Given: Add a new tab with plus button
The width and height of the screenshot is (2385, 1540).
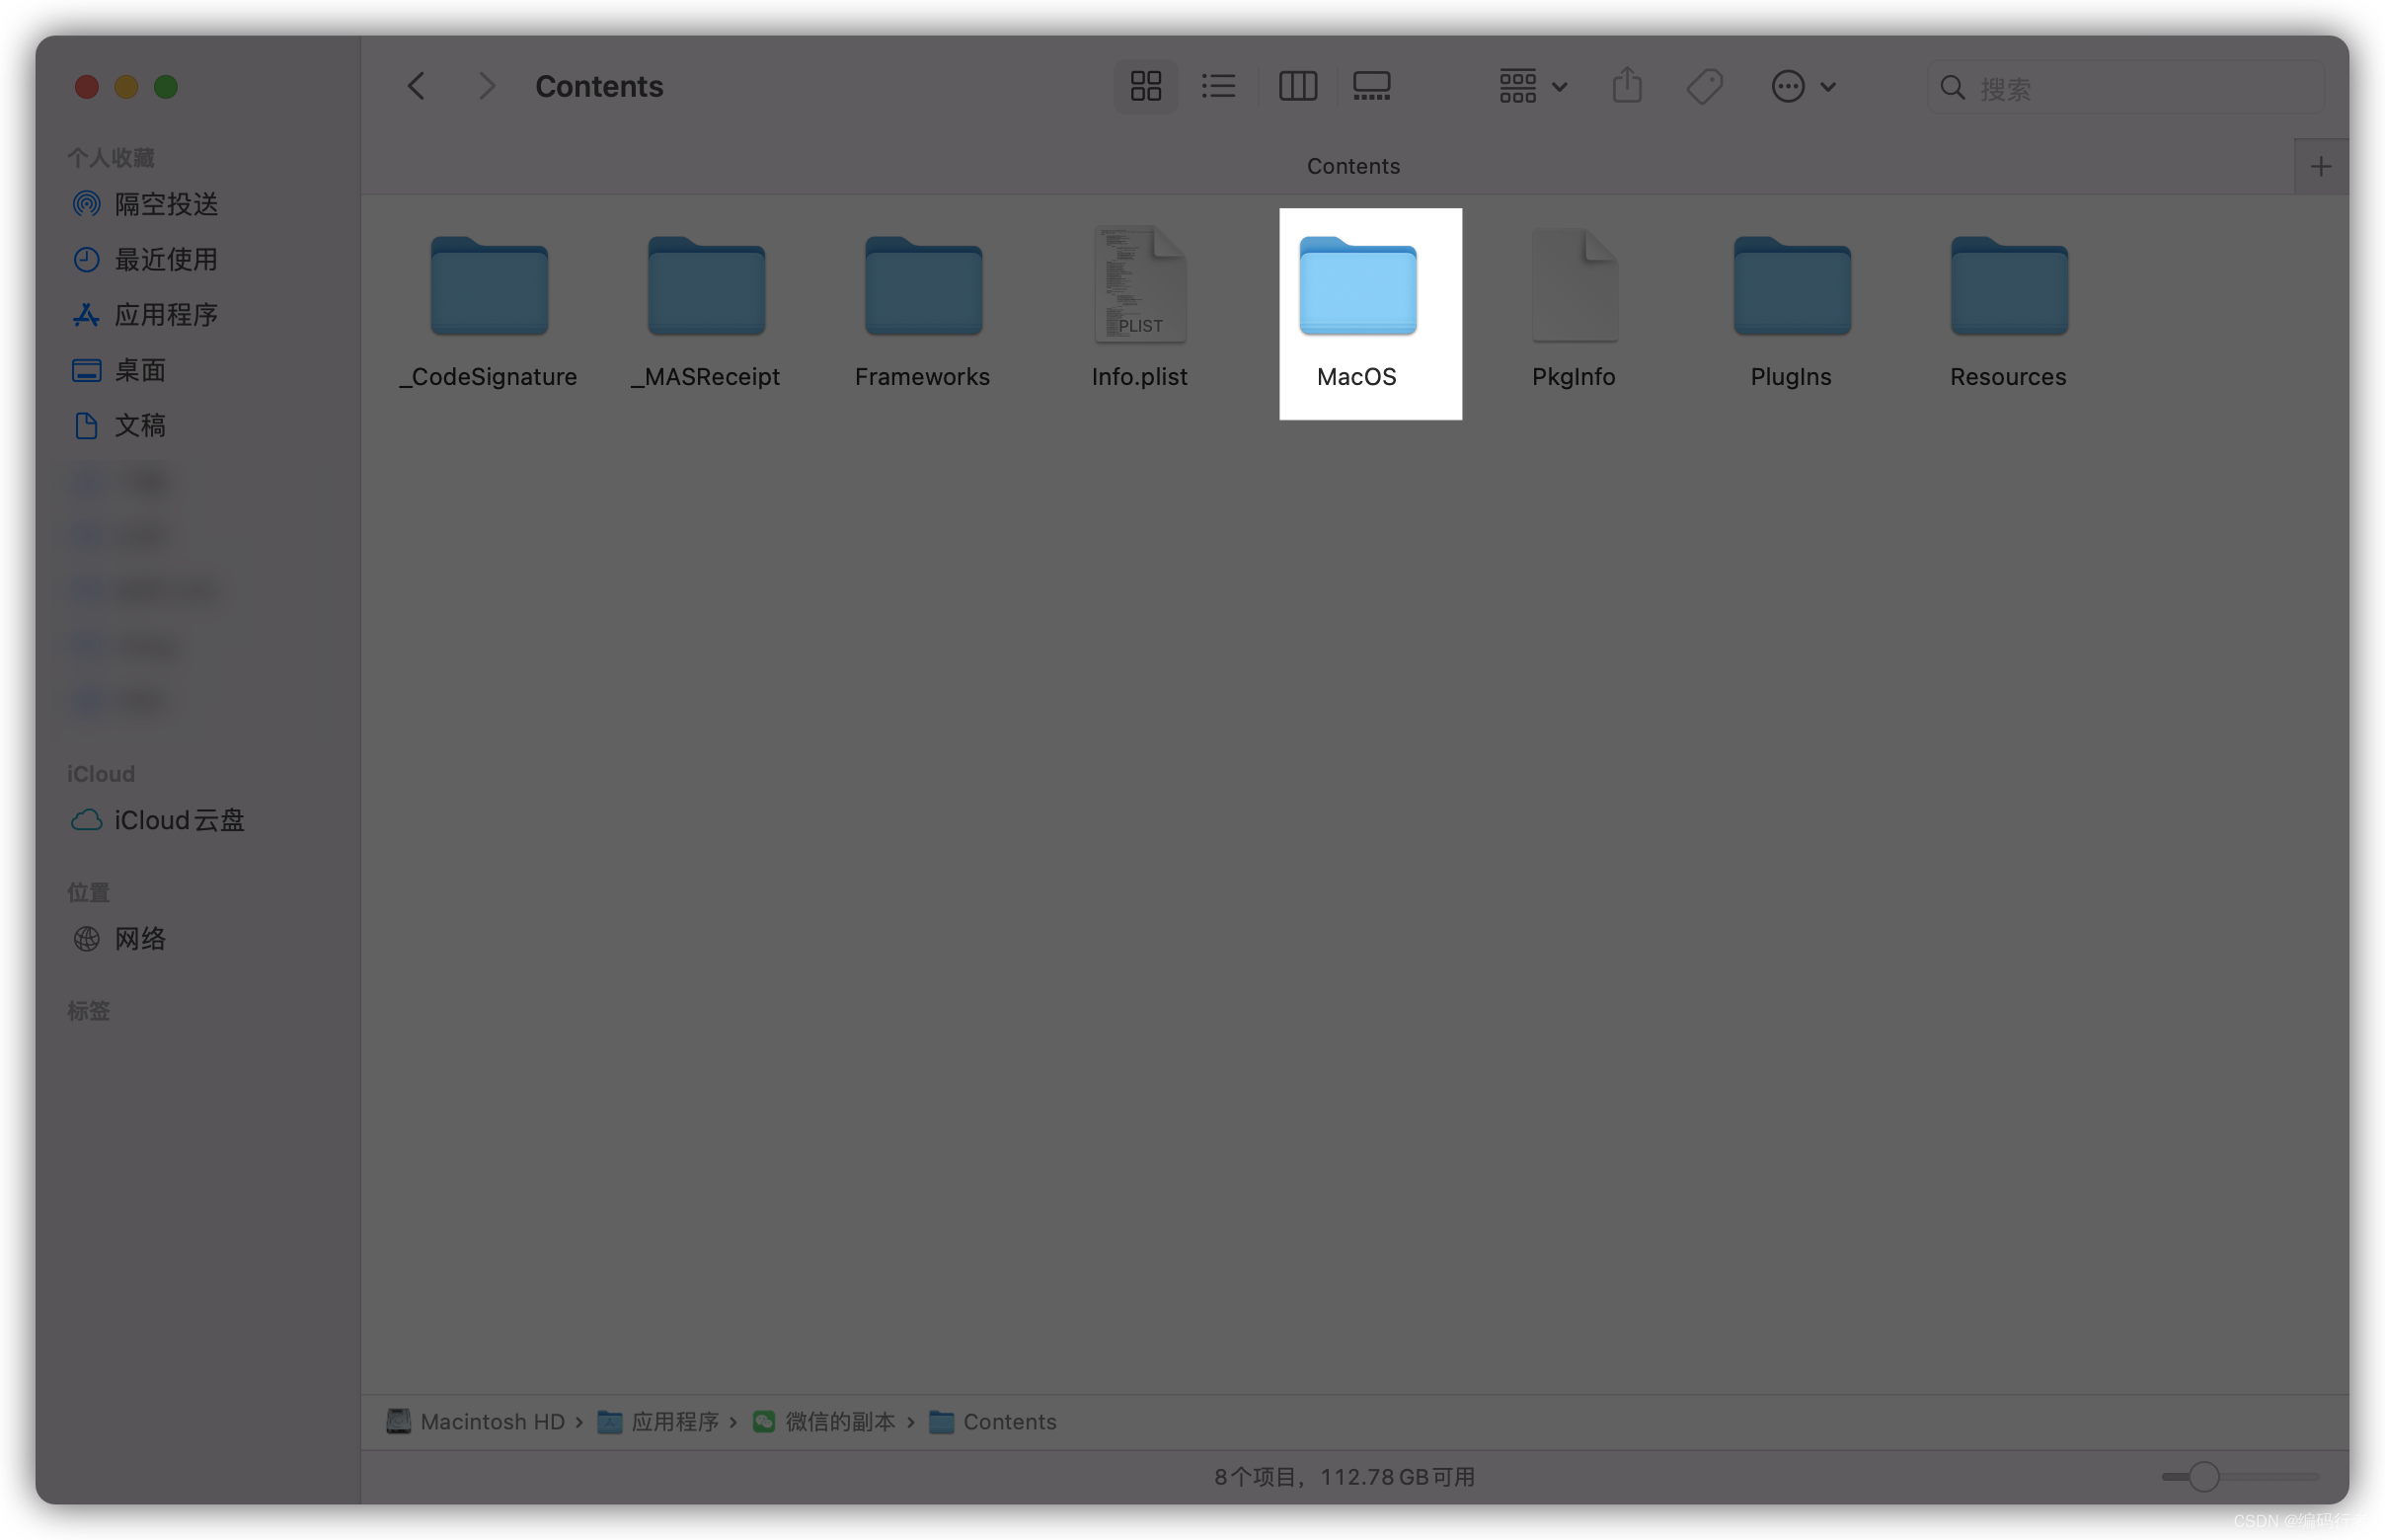Looking at the screenshot, I should click(x=2320, y=166).
